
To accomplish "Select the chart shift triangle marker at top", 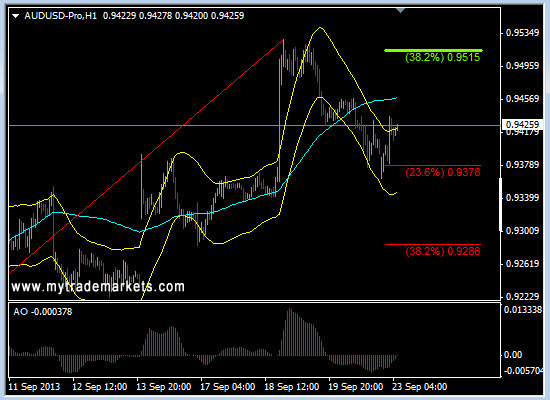I will [x=400, y=11].
